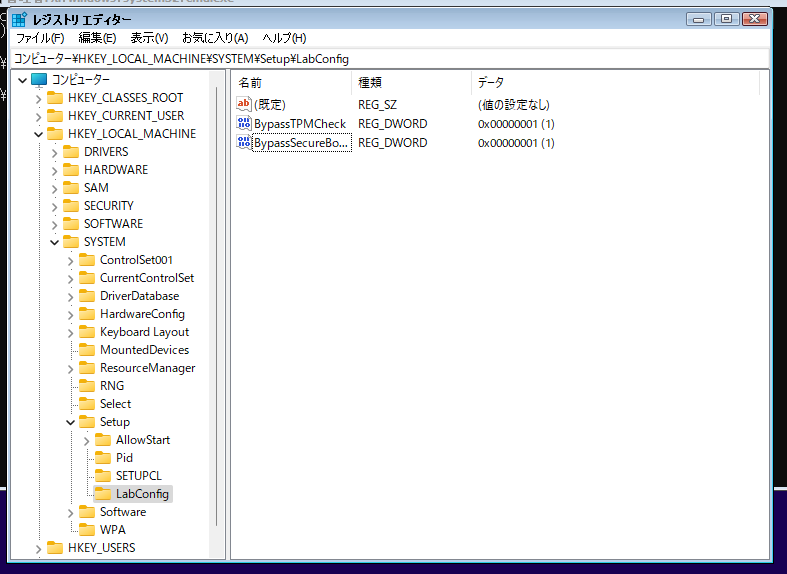
Task: Click the ResourceManager folder icon
Action: point(87,368)
